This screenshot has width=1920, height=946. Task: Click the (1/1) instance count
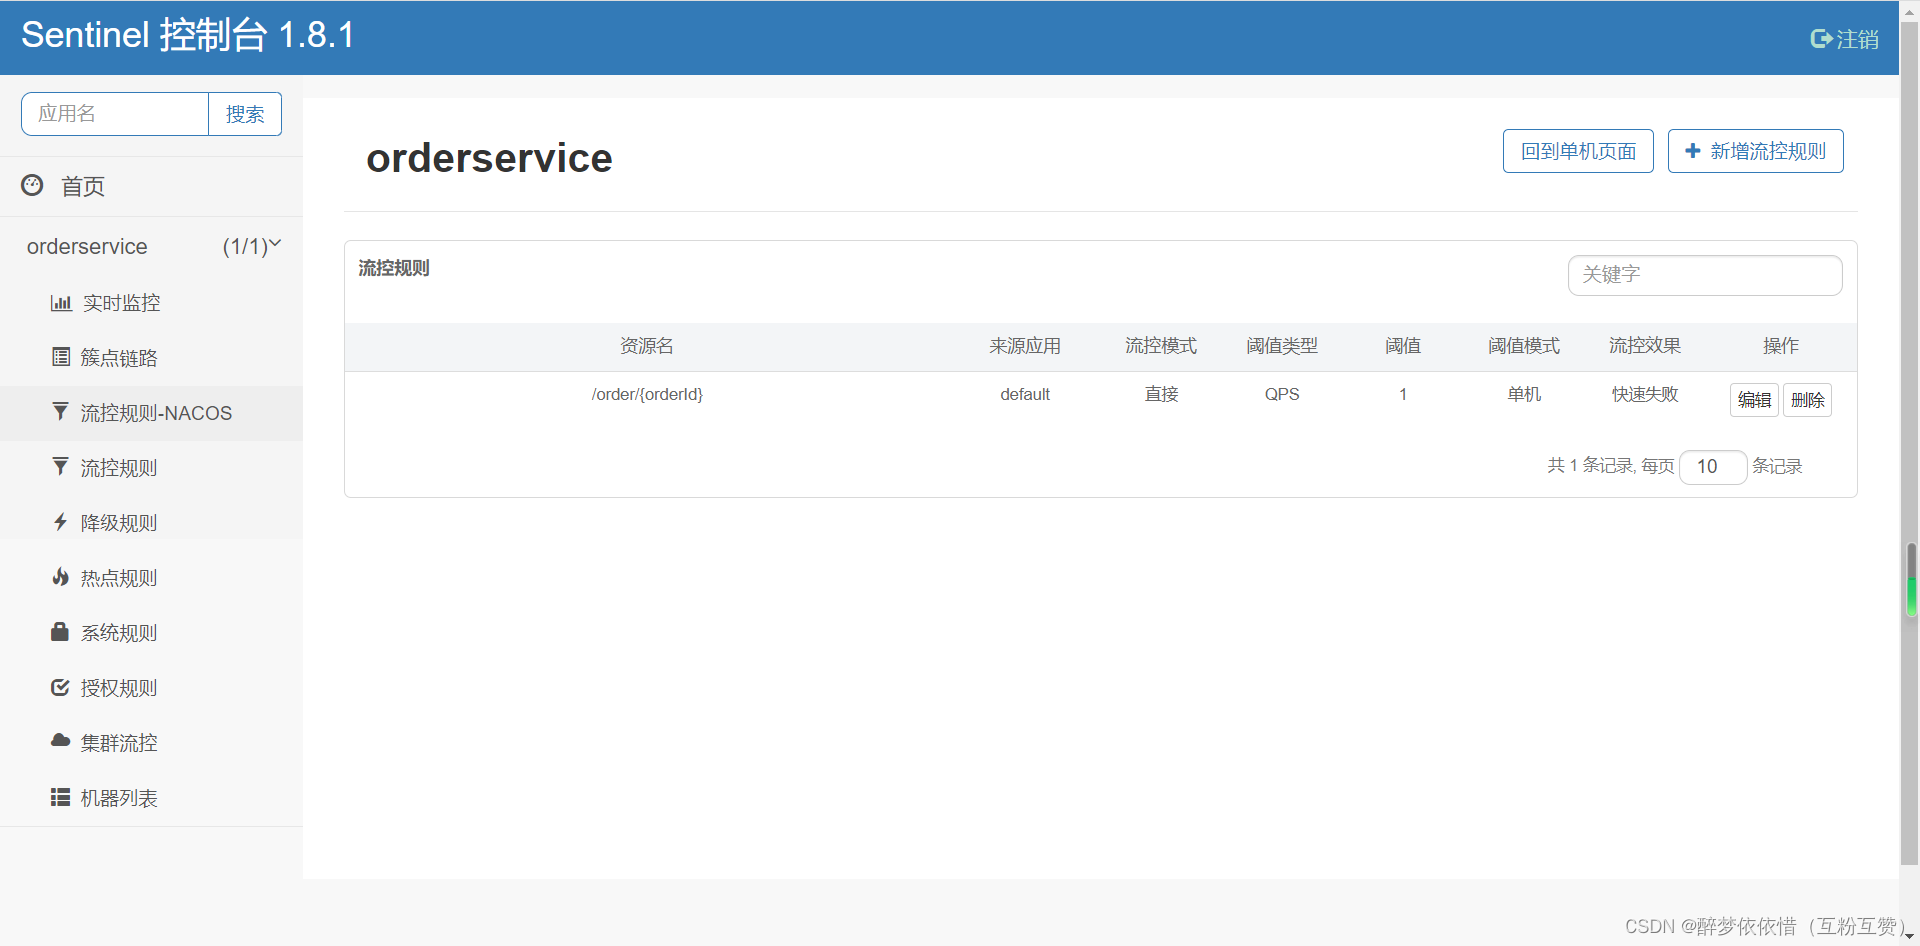pyautogui.click(x=245, y=246)
